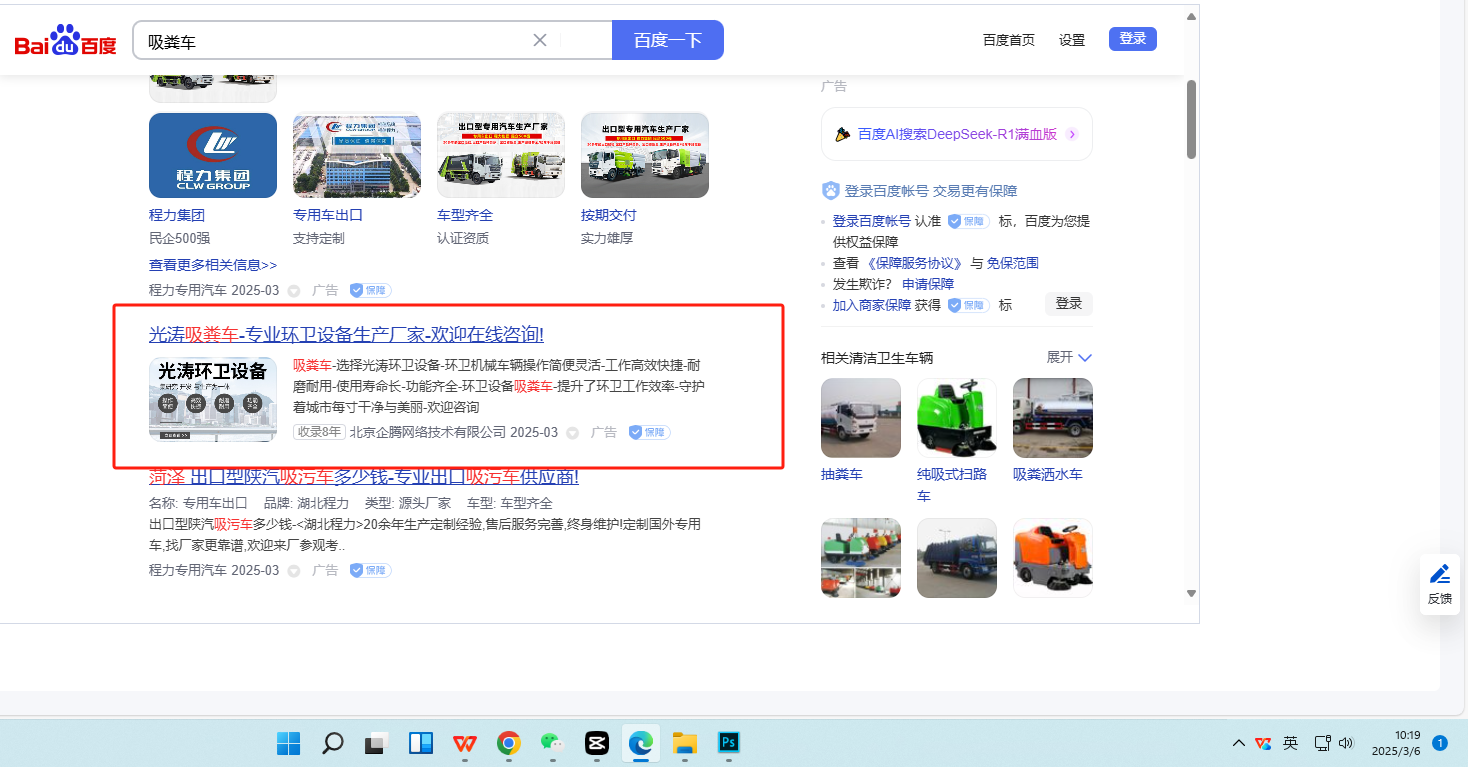The width and height of the screenshot is (1468, 767).
Task: Click the blue 登录 button in the header
Action: (1132, 39)
